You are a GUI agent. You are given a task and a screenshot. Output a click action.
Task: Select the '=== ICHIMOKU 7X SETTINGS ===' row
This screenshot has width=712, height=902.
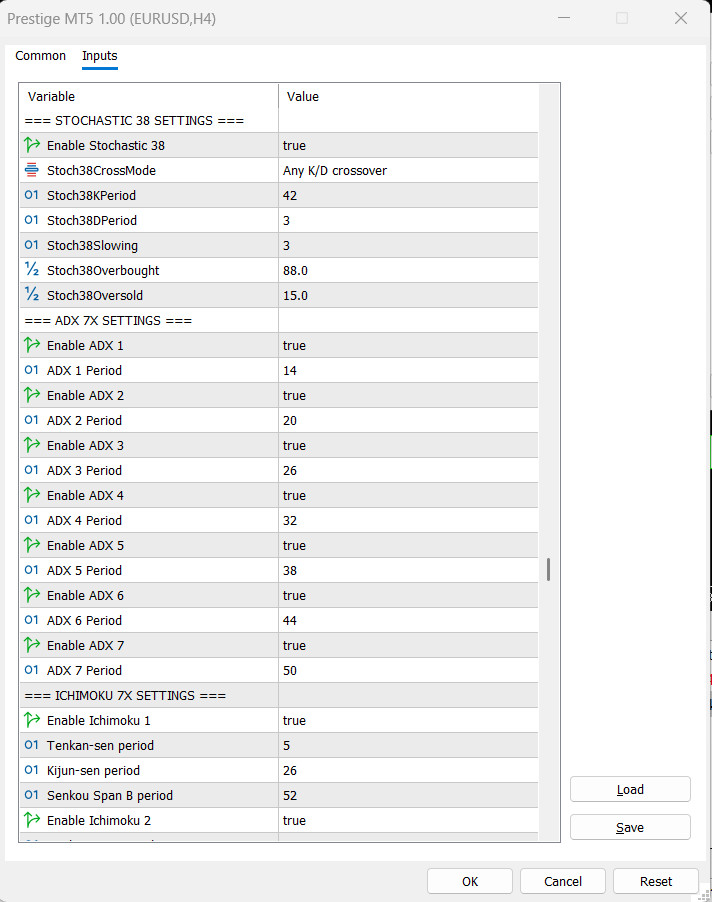coord(279,695)
